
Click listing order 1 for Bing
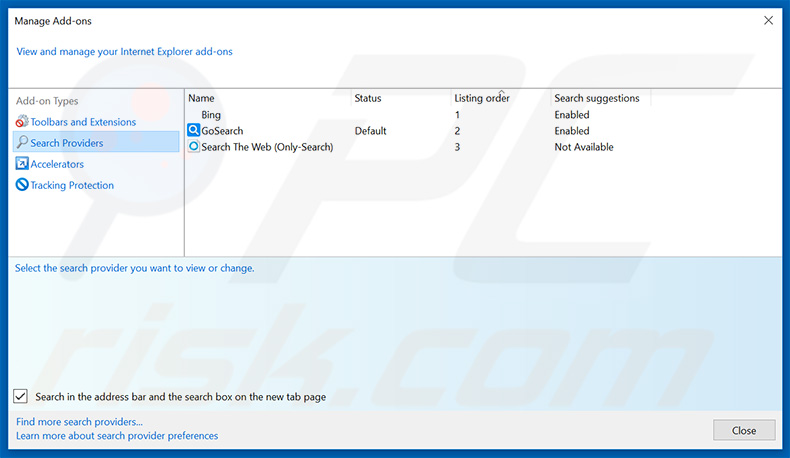[x=457, y=115]
